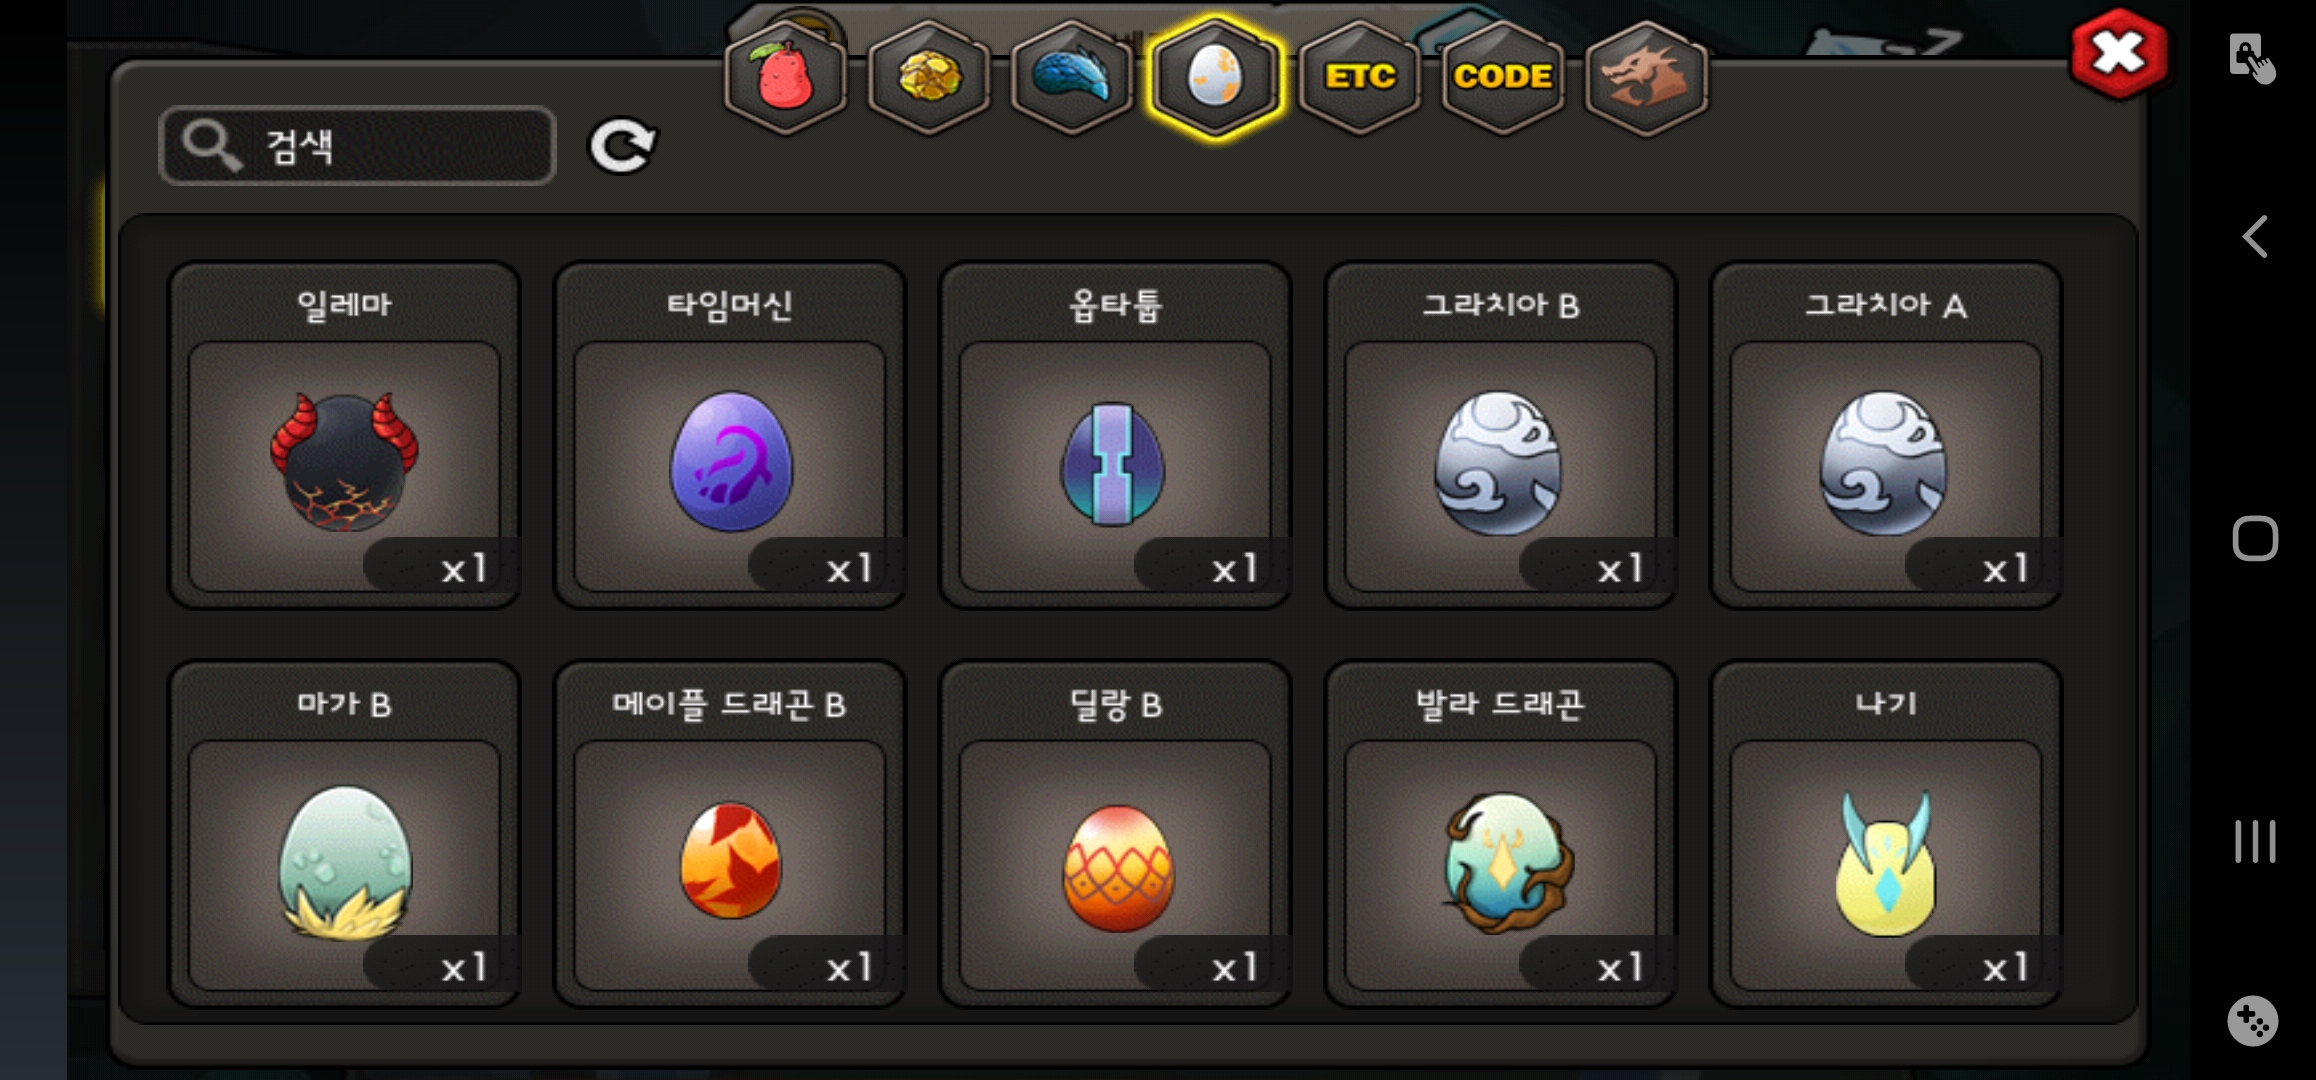This screenshot has width=2316, height=1080.
Task: Switch to the ETC tab
Action: tap(1360, 78)
